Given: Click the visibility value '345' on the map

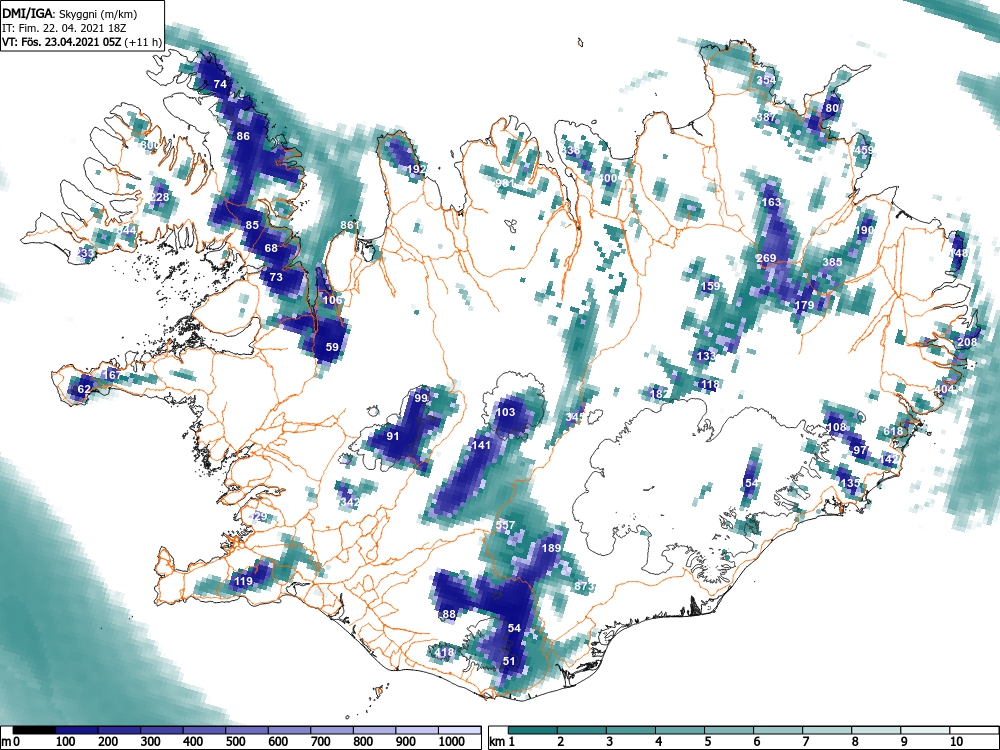Looking at the screenshot, I should click(575, 417).
